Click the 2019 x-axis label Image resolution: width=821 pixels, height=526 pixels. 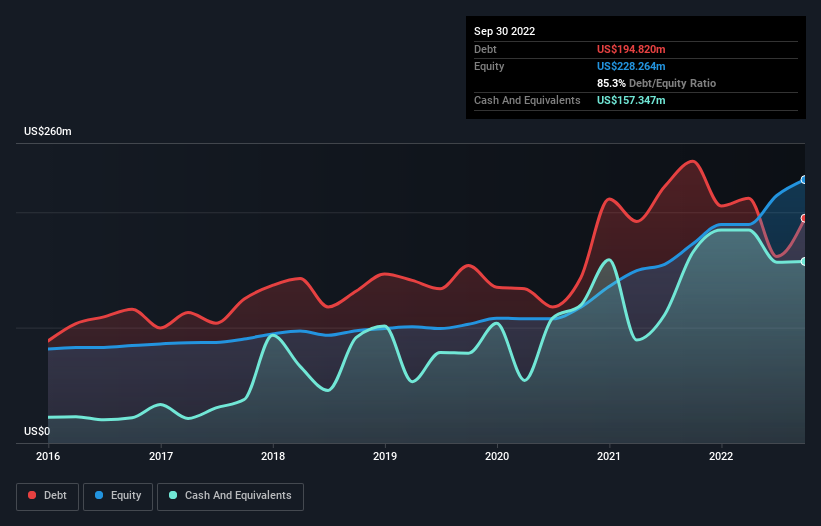[385, 456]
